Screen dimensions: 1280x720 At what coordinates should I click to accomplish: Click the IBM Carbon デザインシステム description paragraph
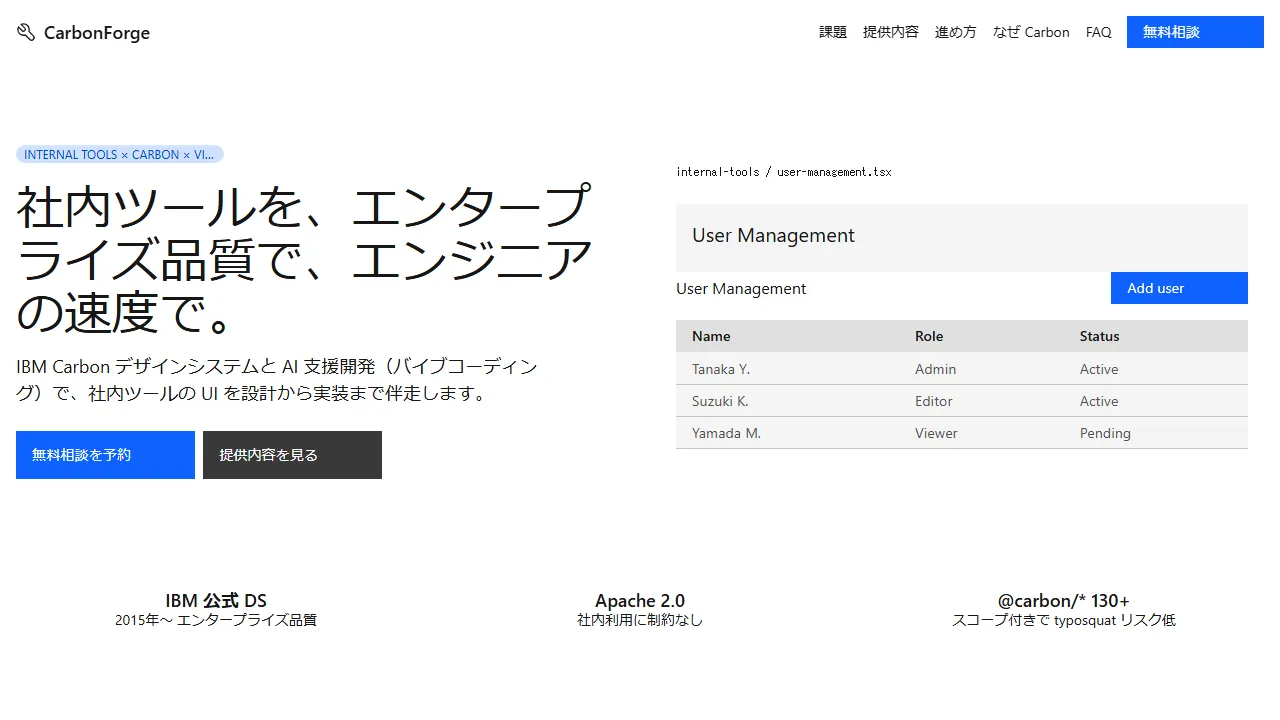coord(277,380)
